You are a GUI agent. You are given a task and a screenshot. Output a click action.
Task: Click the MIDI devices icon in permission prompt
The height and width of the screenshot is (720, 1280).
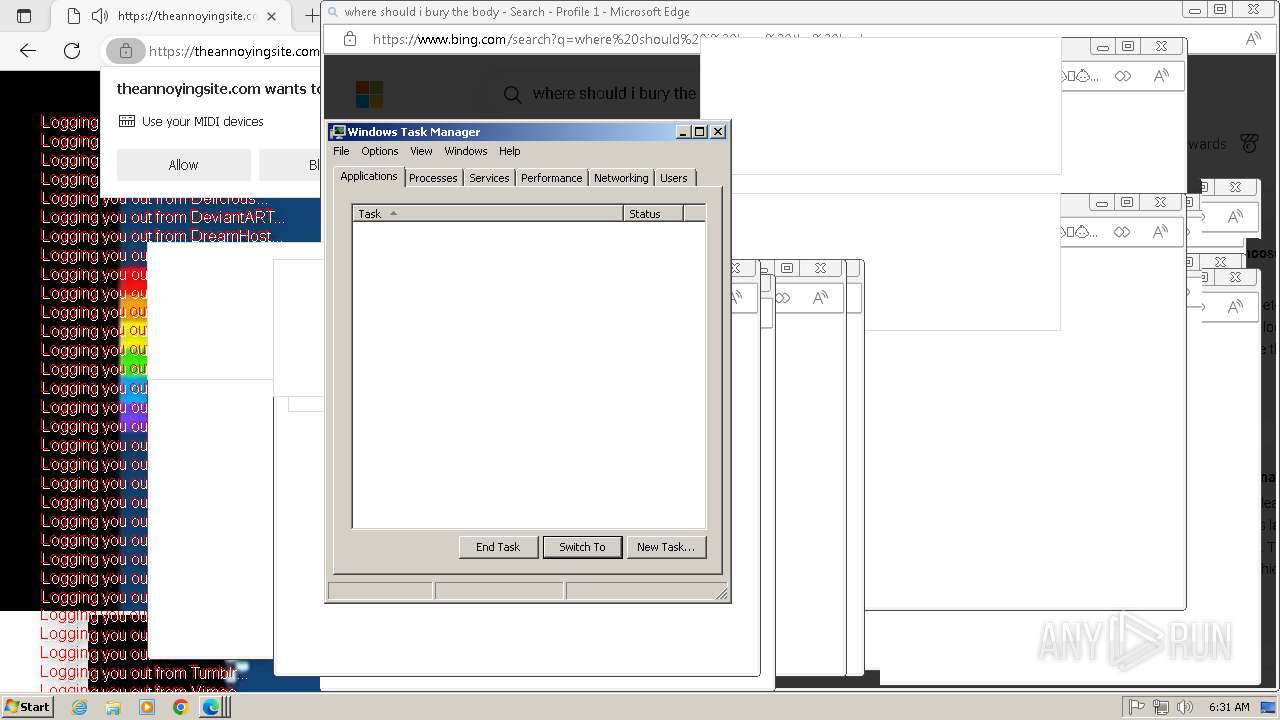pos(127,121)
